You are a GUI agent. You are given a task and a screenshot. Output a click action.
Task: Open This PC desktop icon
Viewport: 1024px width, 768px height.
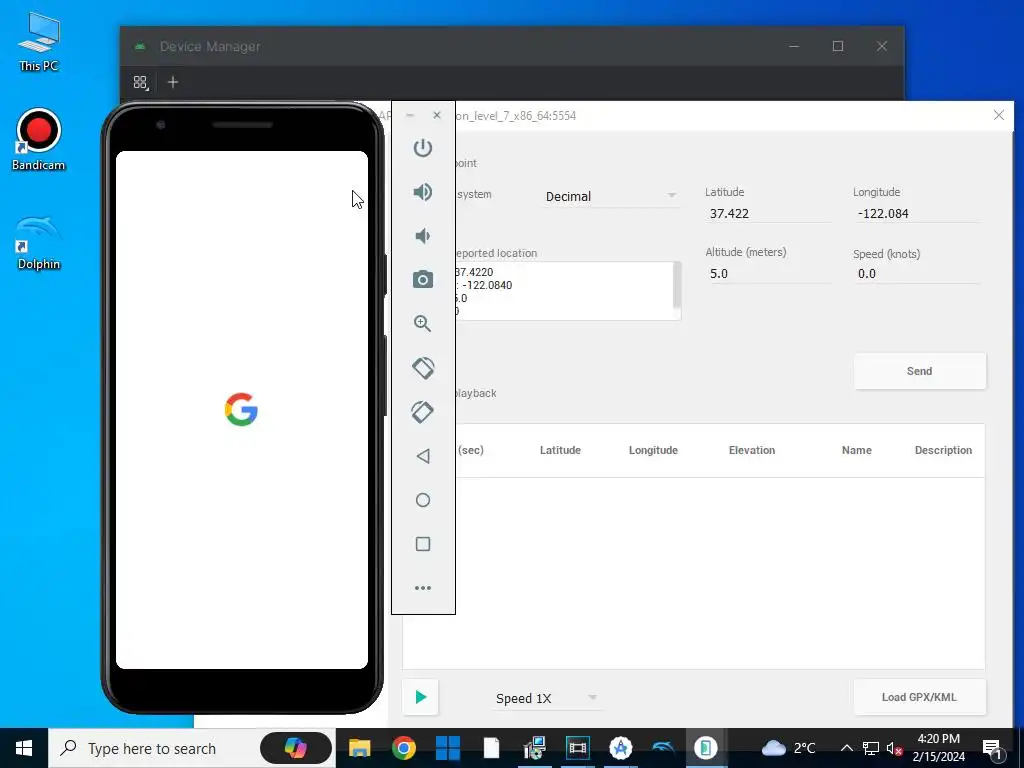pyautogui.click(x=39, y=42)
